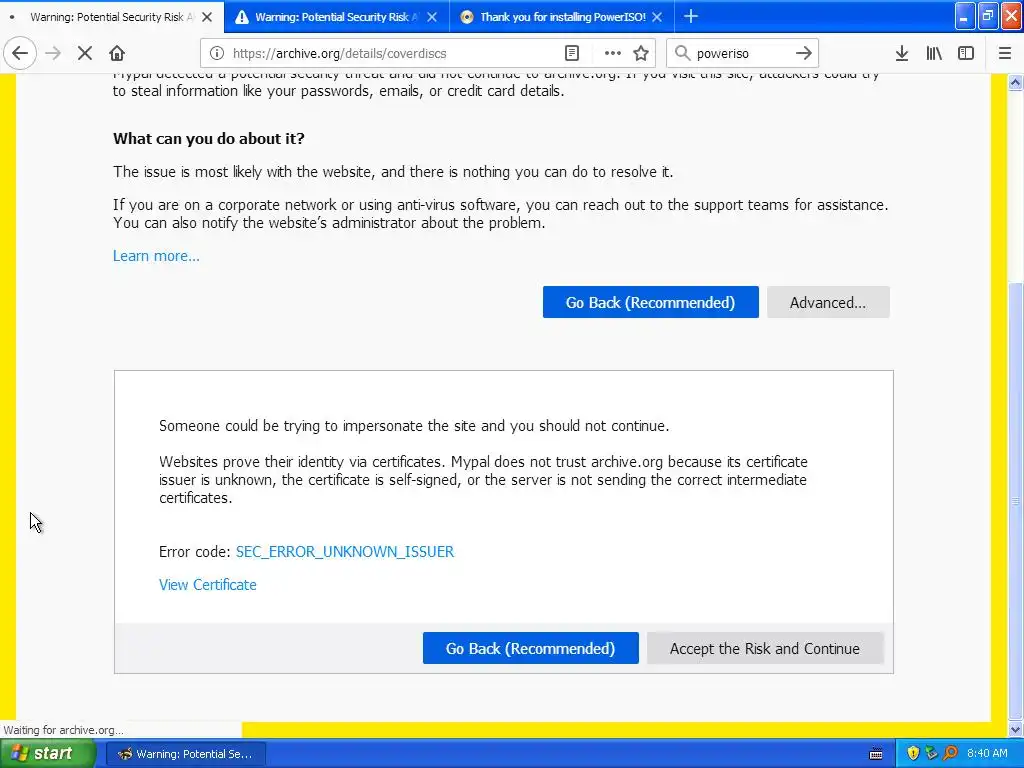Open the hamburger application menu
The width and height of the screenshot is (1024, 768).
point(1005,54)
